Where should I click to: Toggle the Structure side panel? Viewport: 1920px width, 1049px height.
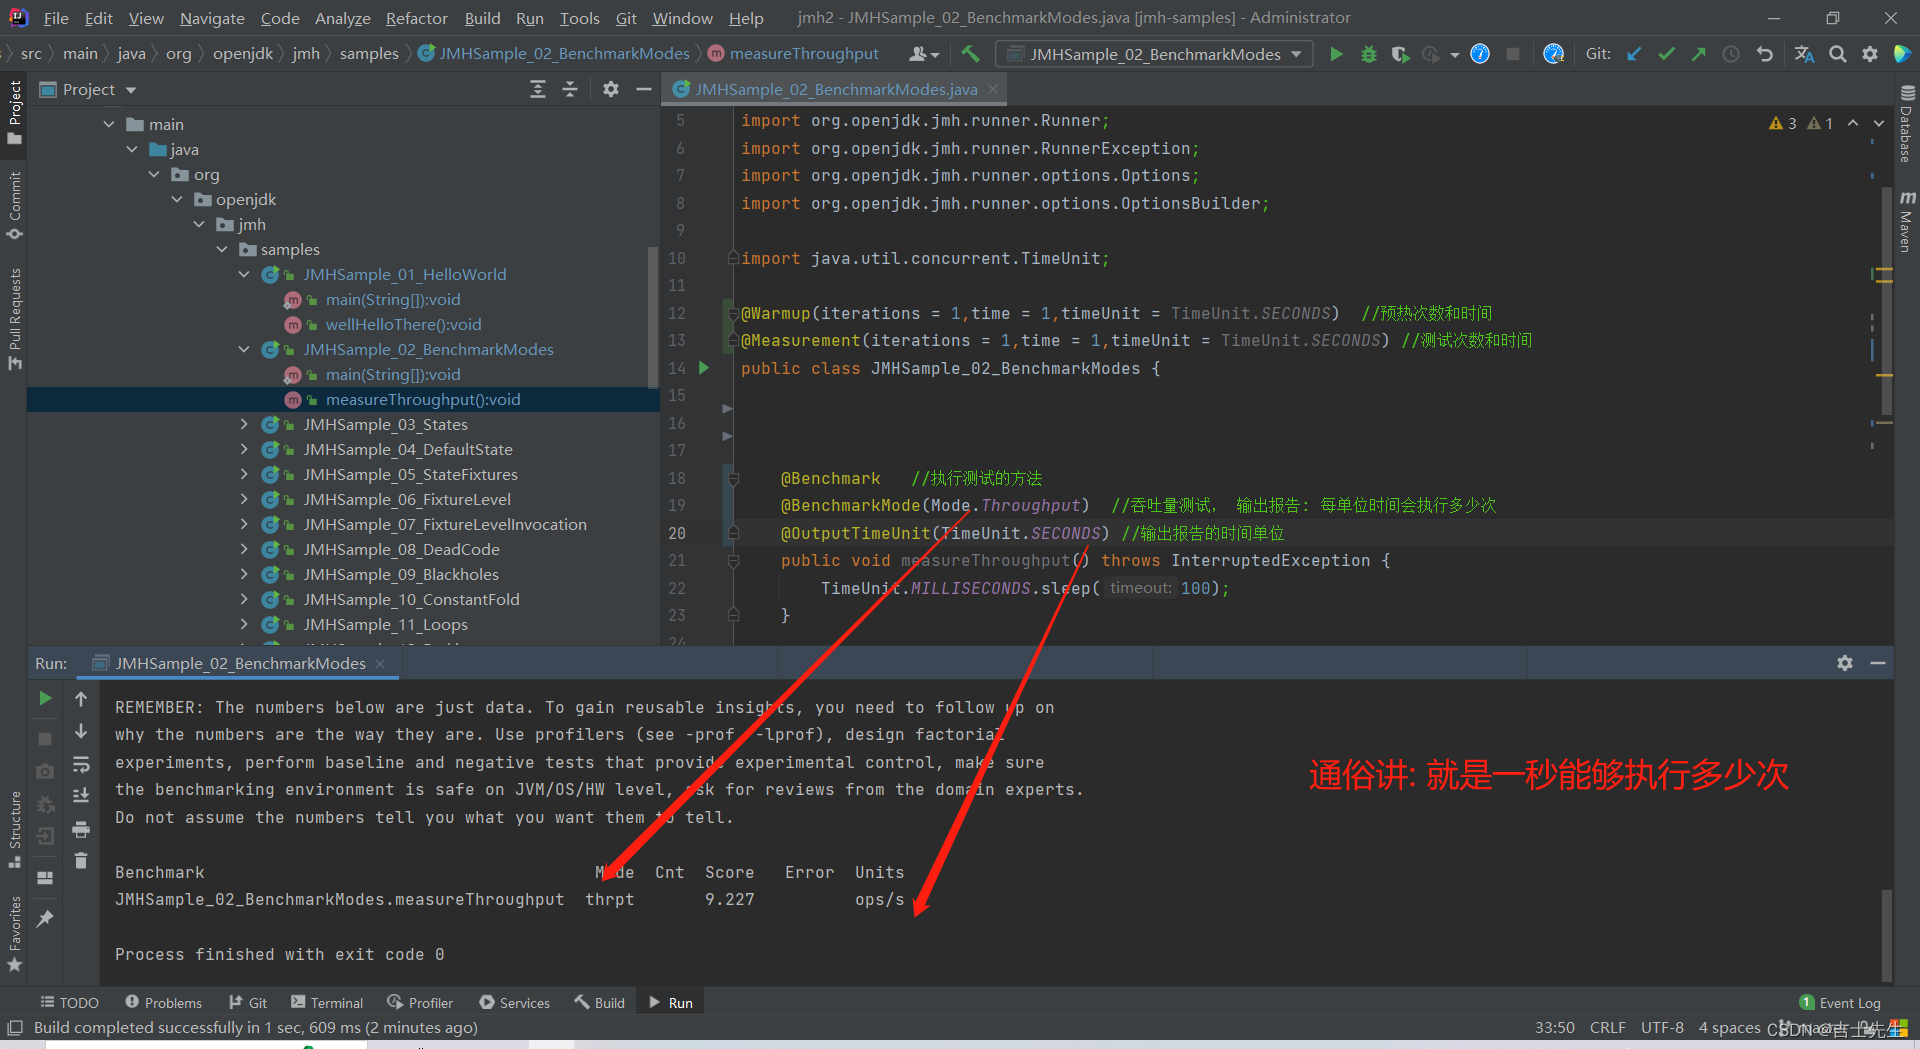(14, 830)
